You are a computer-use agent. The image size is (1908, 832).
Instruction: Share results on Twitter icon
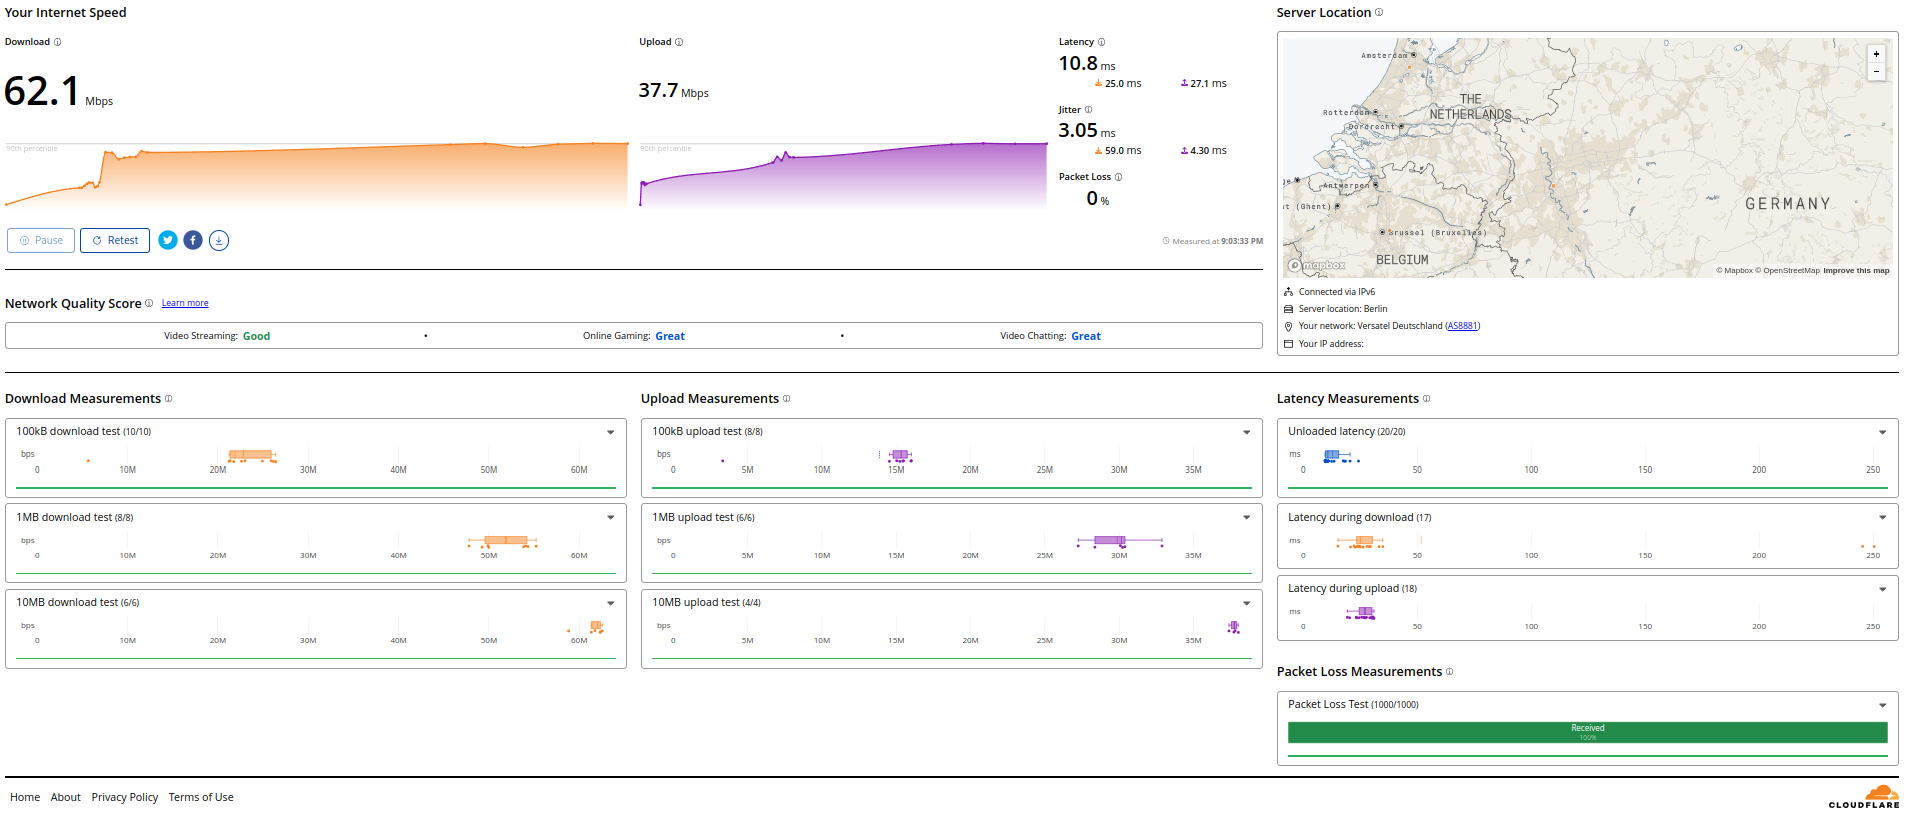(x=168, y=240)
